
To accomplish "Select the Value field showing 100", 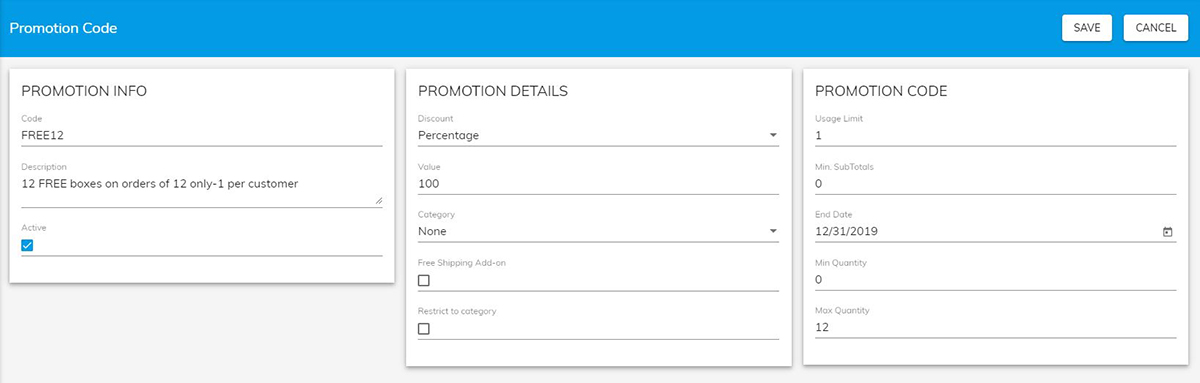I will 598,183.
